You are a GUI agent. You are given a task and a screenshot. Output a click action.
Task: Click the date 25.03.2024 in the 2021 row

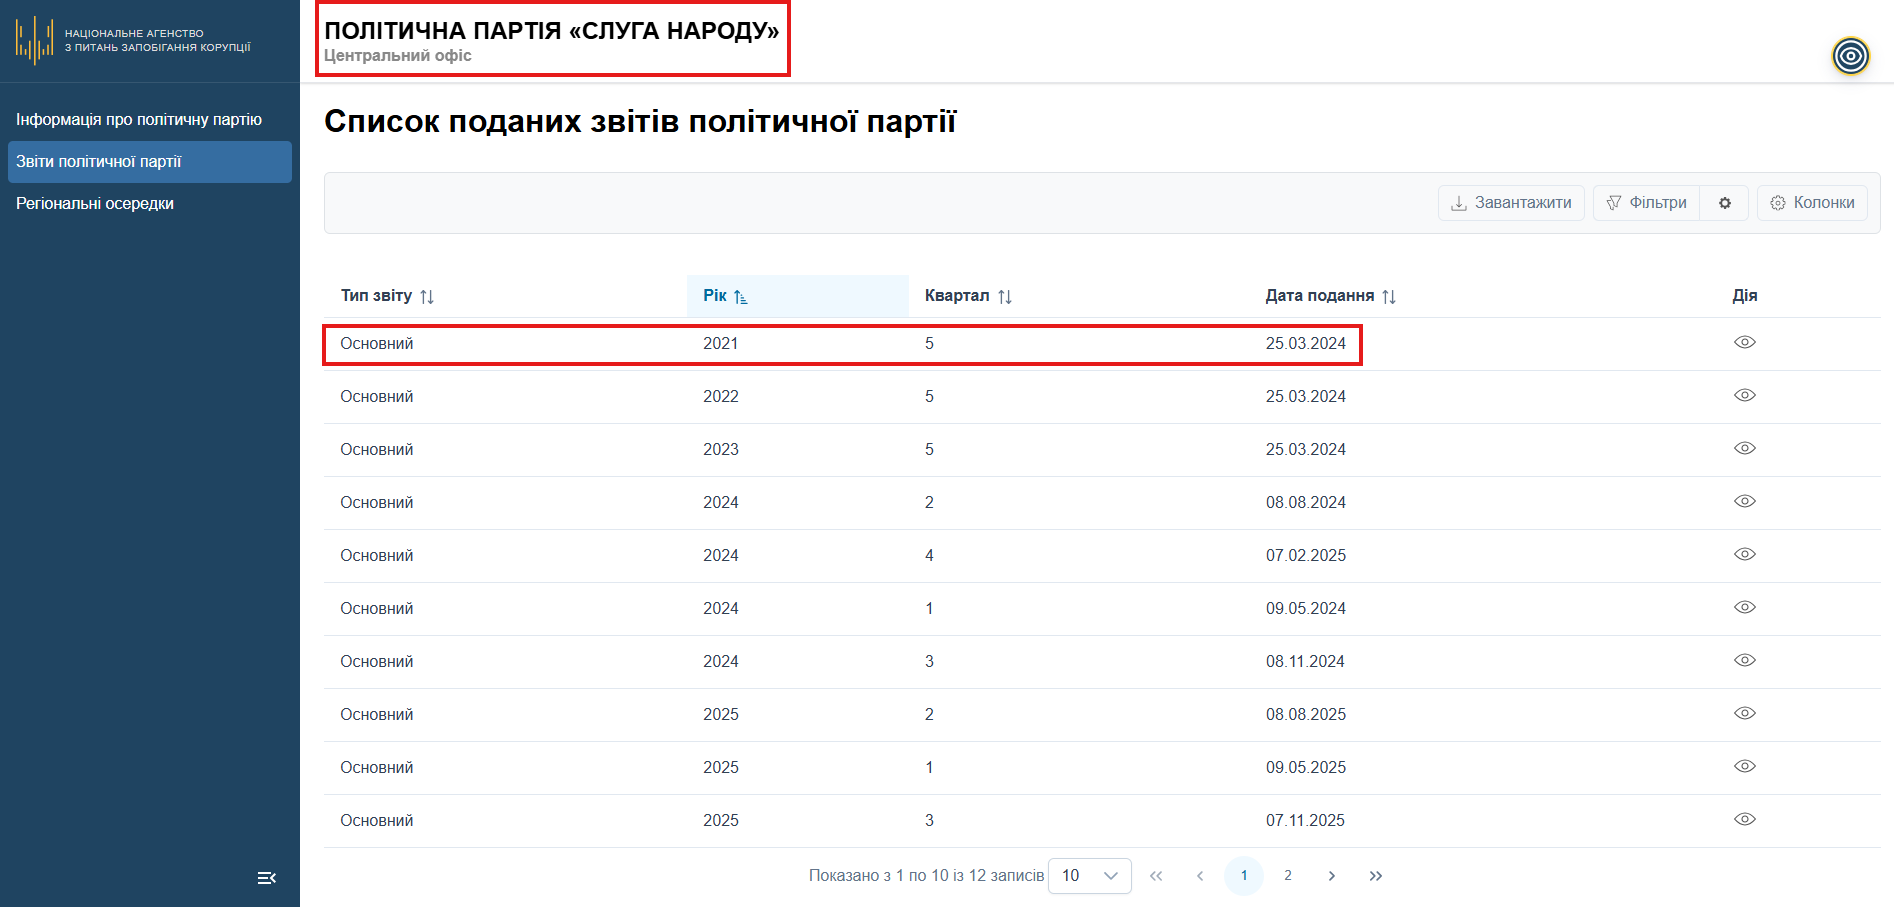point(1305,344)
